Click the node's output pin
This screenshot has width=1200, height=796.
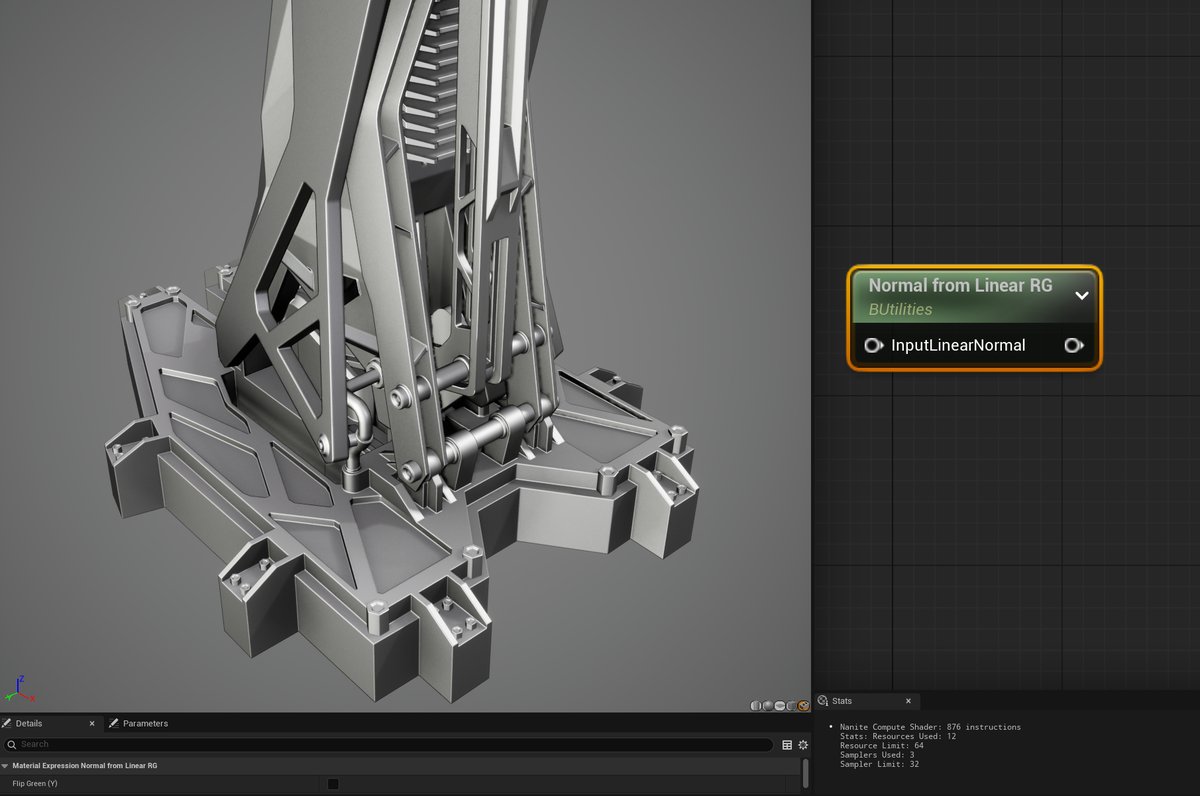click(x=1073, y=346)
